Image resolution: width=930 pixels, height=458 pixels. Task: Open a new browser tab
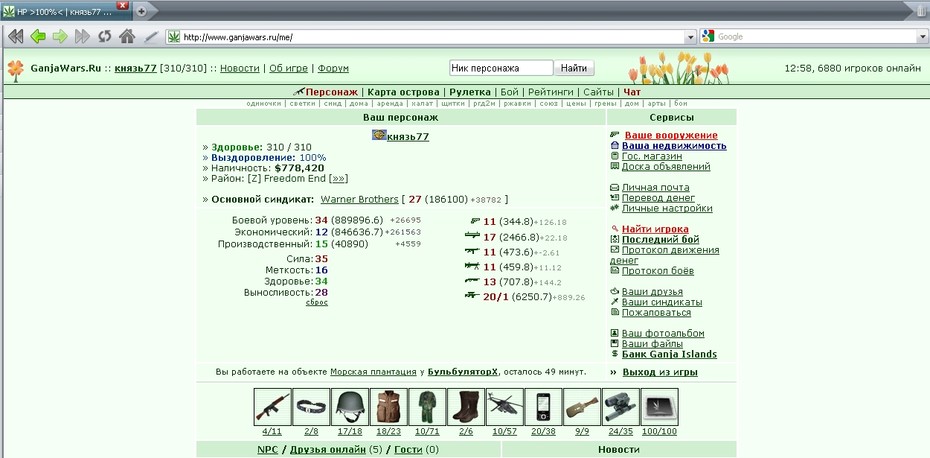[141, 11]
